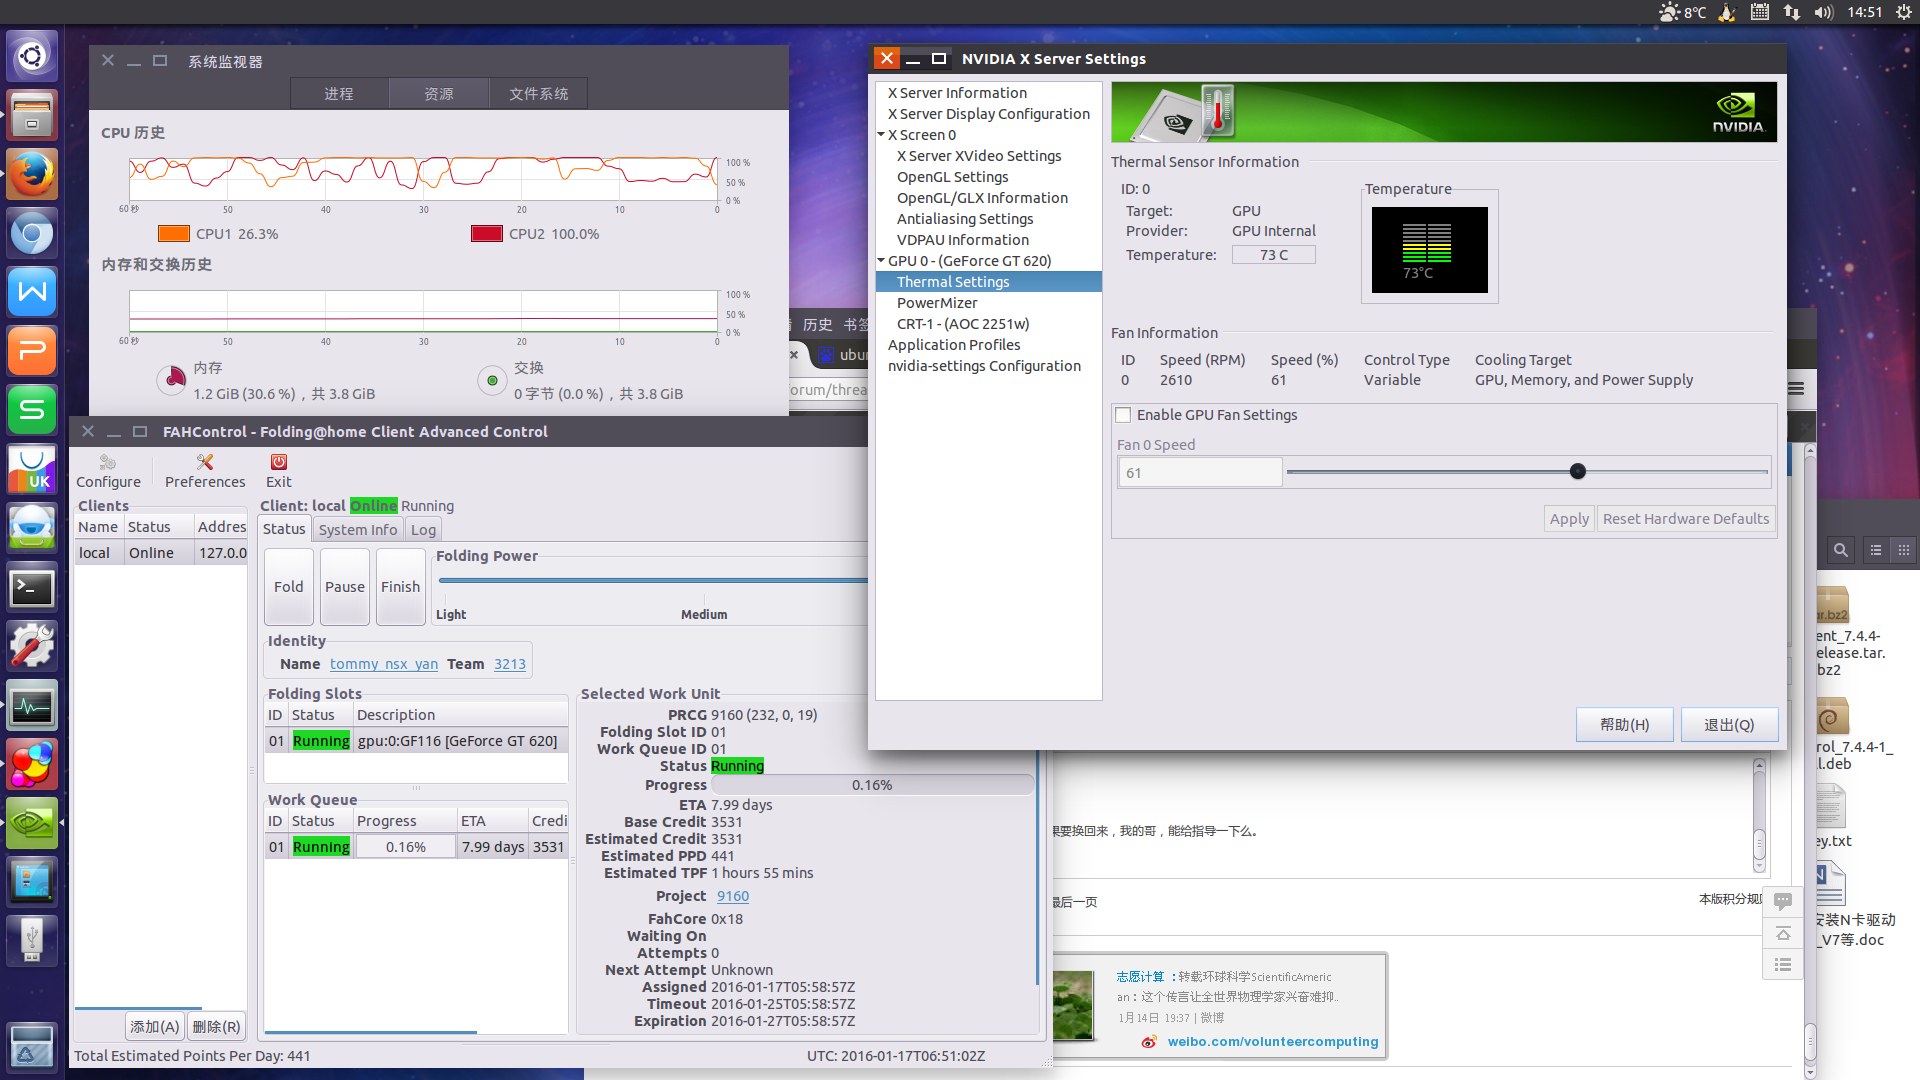The image size is (1920, 1080).
Task: Click 添加(A) add client button
Action: (154, 1027)
